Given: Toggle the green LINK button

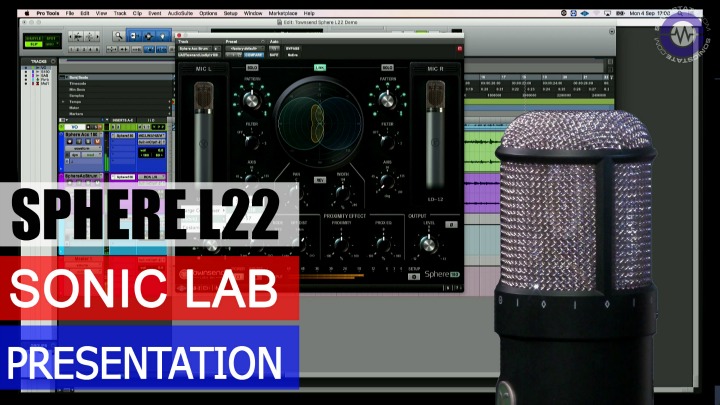Looking at the screenshot, I should [320, 68].
